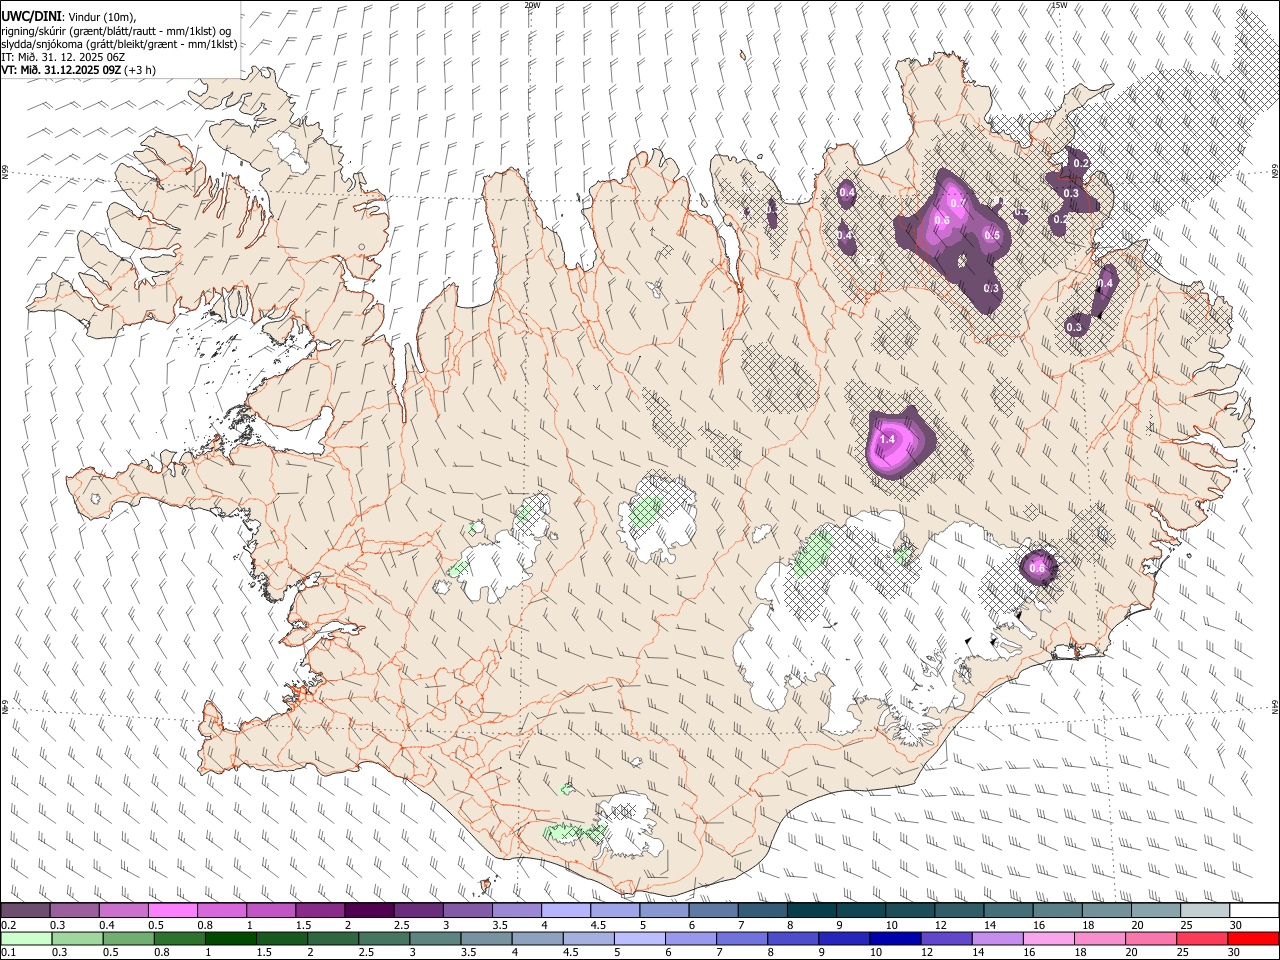Viewport: 1280px width, 960px height.
Task: Select the VT: Mið. 31.12.2025 09Z (+3 h) line
Action: click(x=78, y=72)
